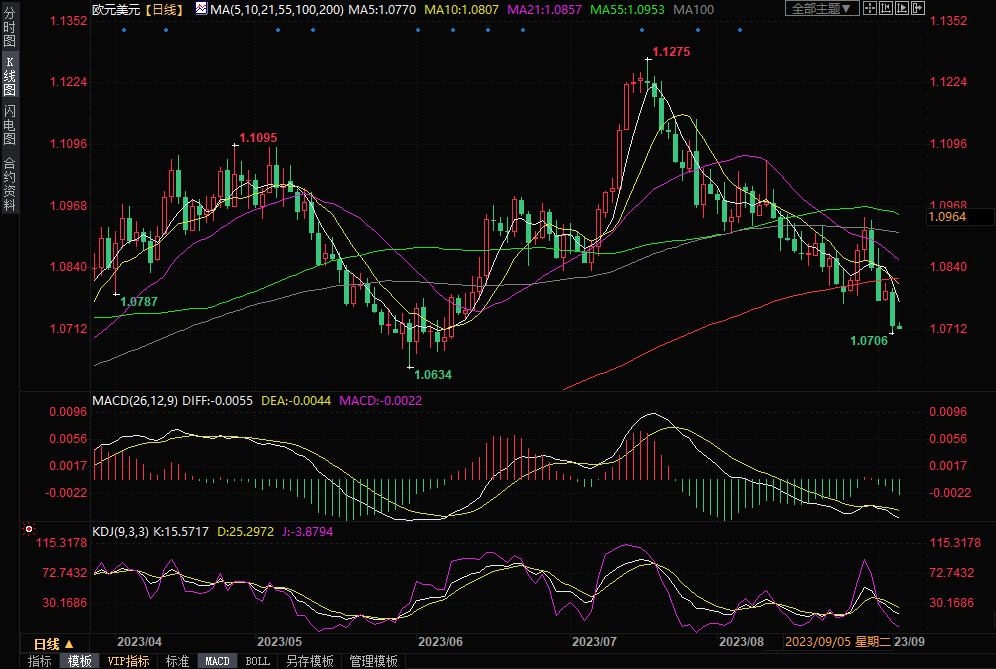The width and height of the screenshot is (996, 669).
Task: Click the MA indicator icon beside MA(5,10,21,55,100,200)
Action: tap(202, 9)
